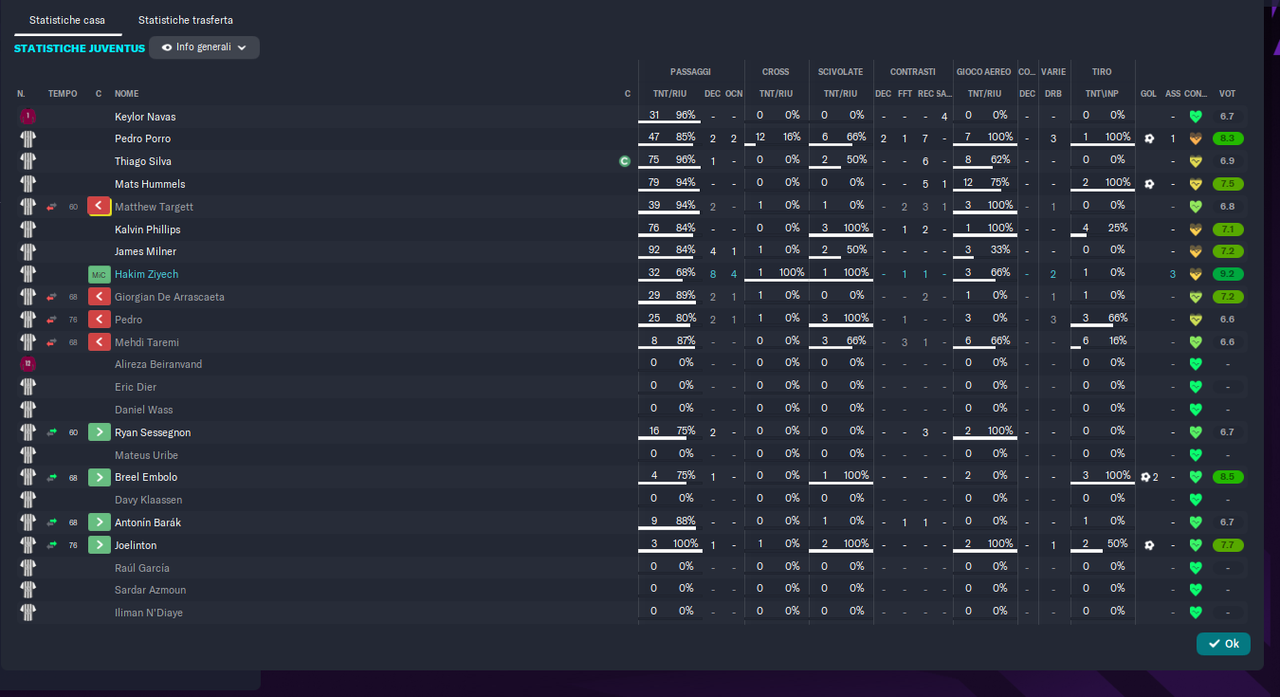Confirm with the Ok button

1223,644
